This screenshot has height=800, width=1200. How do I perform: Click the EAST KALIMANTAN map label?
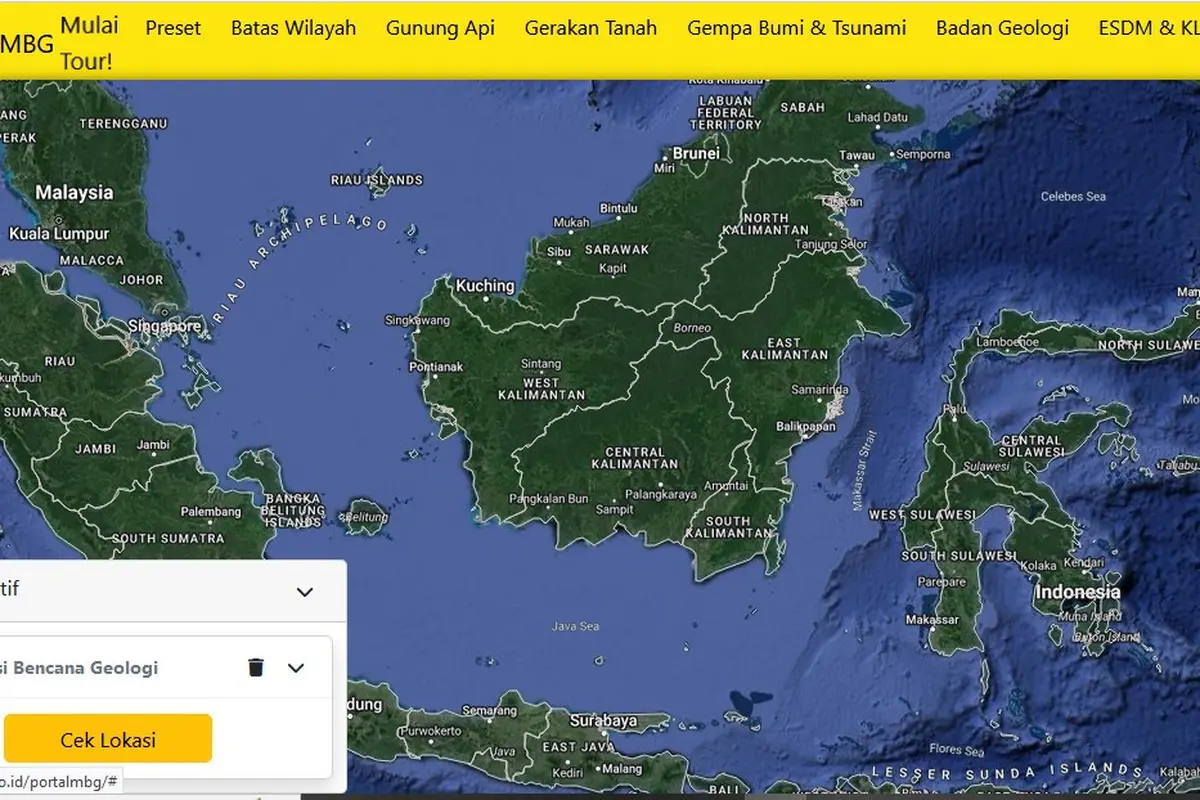pyautogui.click(x=785, y=348)
